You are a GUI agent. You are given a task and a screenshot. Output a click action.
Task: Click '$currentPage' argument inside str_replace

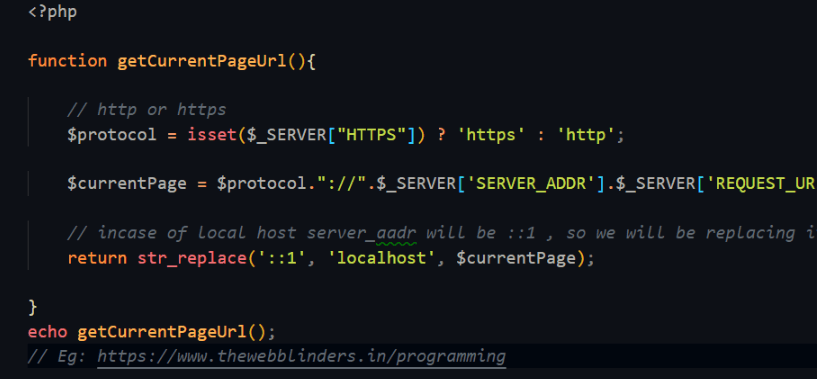click(516, 259)
